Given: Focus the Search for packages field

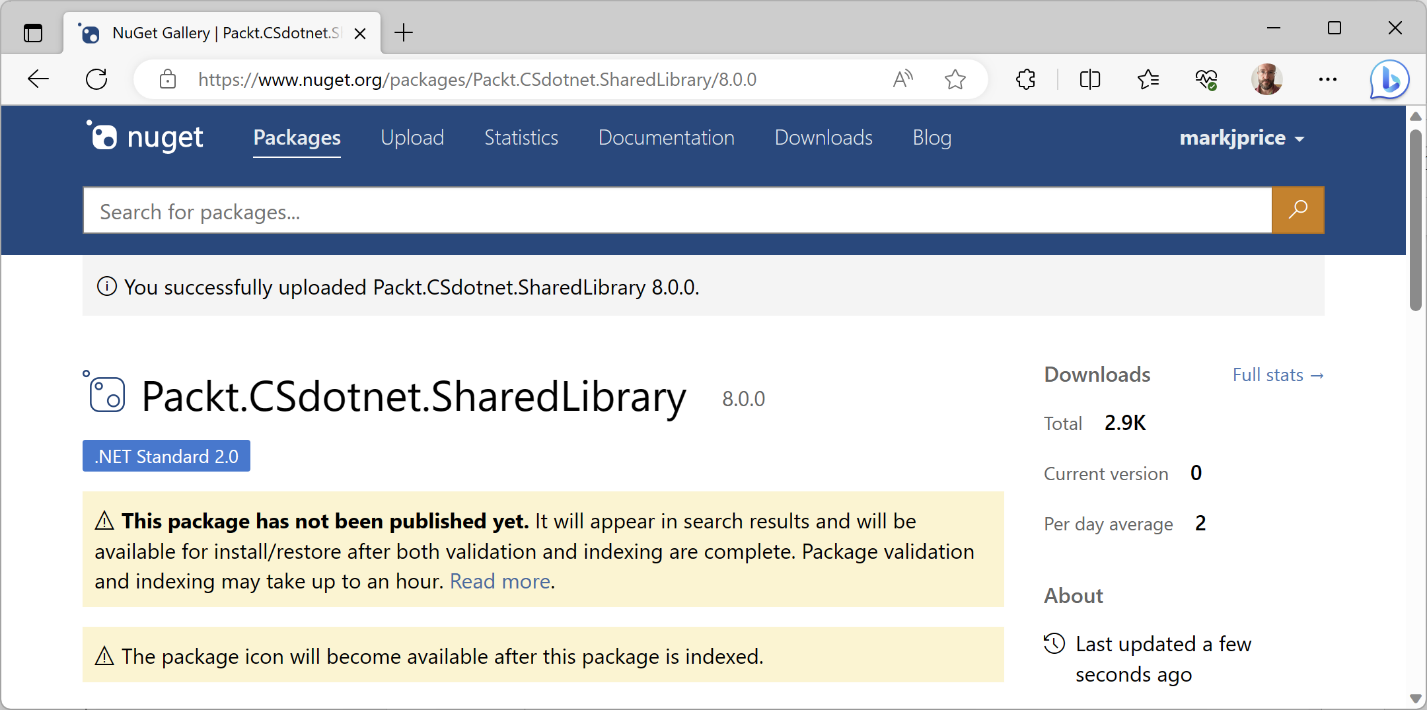Looking at the screenshot, I should tap(677, 211).
